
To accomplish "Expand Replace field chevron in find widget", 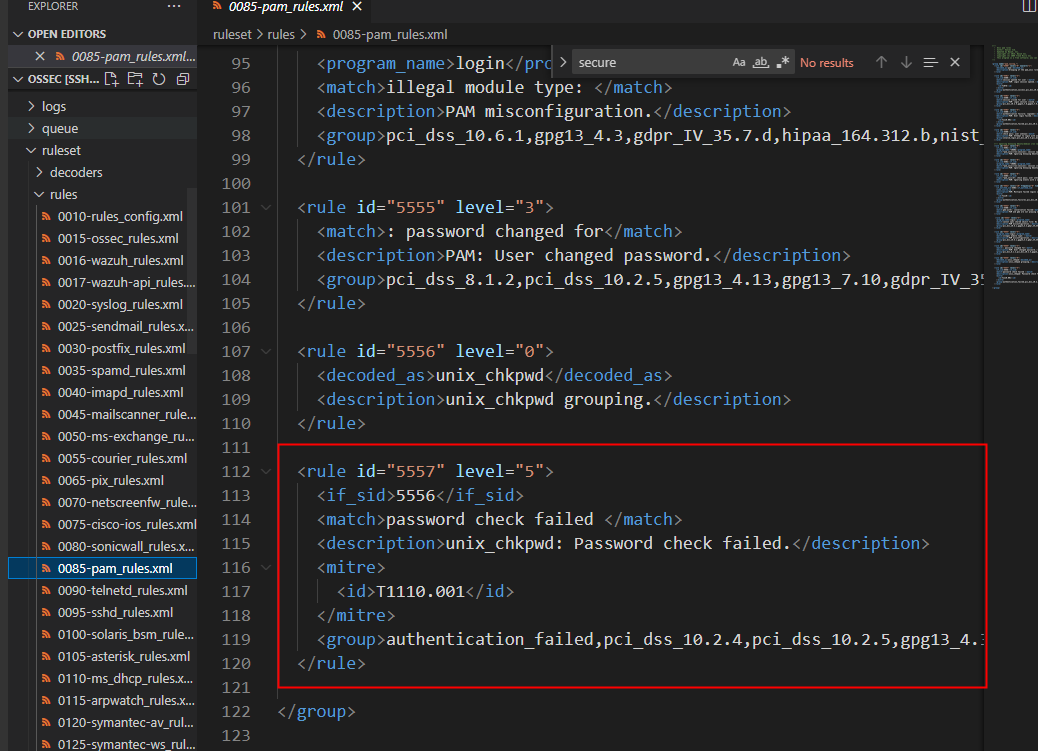I will tap(563, 62).
